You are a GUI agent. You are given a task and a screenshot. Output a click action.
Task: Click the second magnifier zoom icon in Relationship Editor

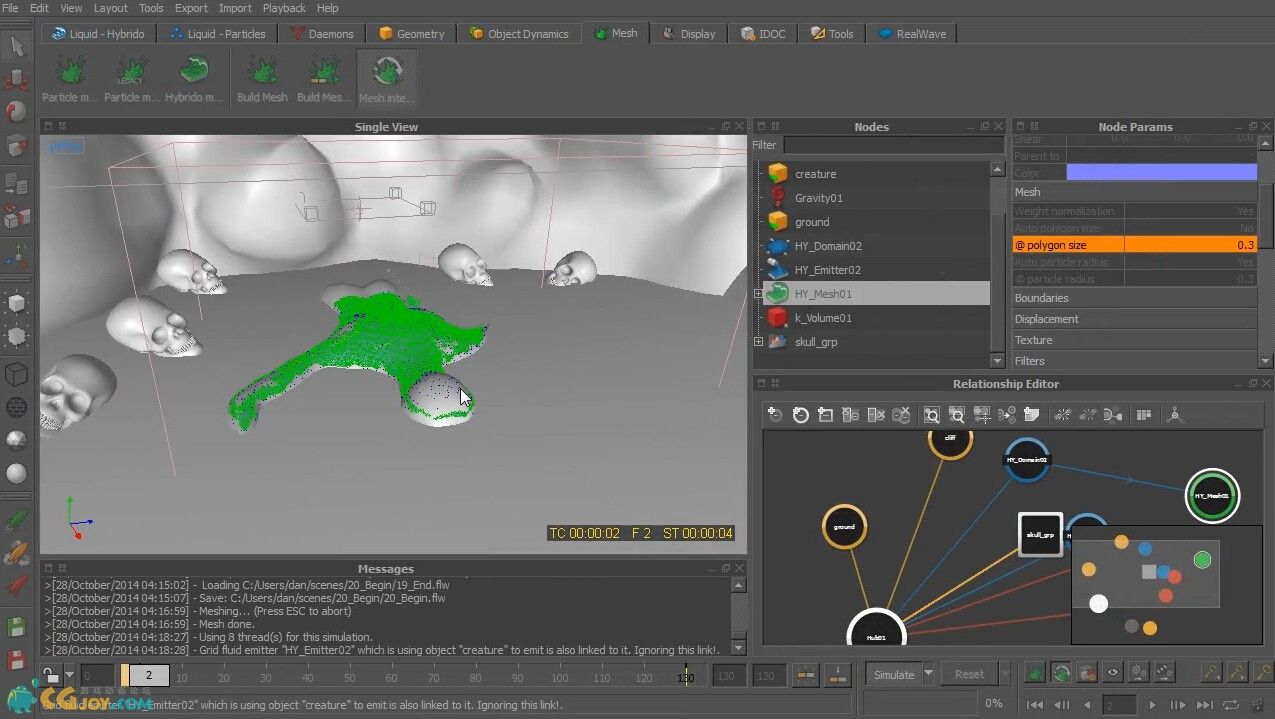(x=957, y=414)
